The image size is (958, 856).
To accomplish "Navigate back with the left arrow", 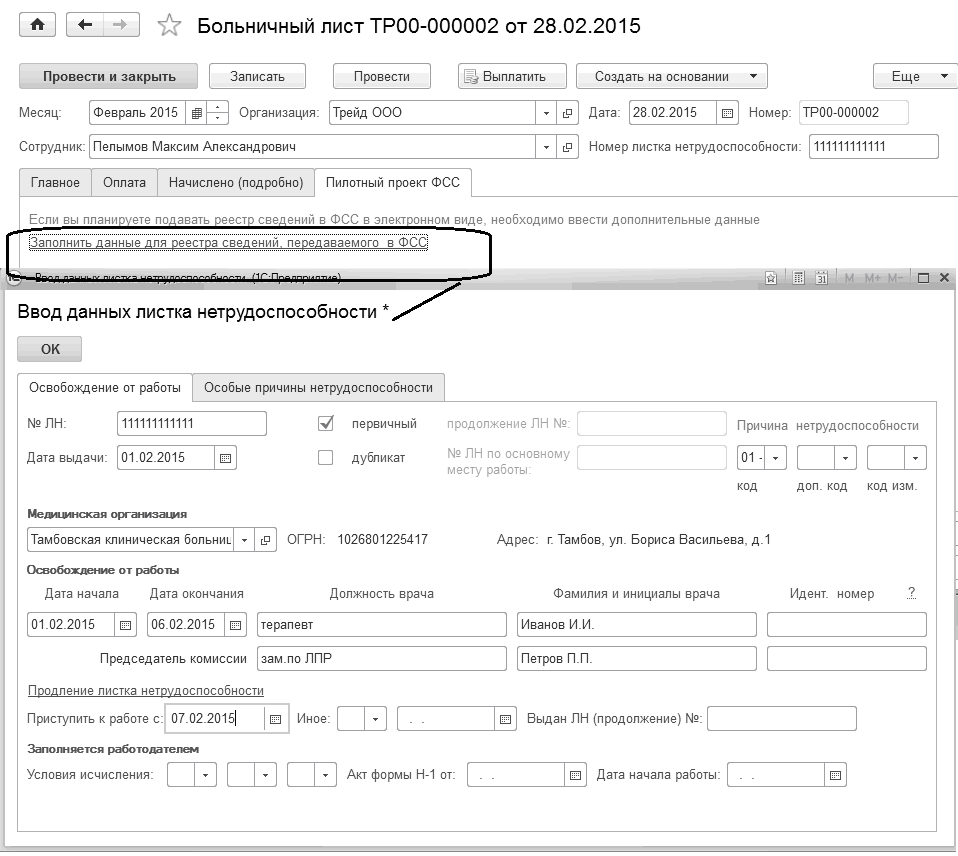I will point(85,25).
